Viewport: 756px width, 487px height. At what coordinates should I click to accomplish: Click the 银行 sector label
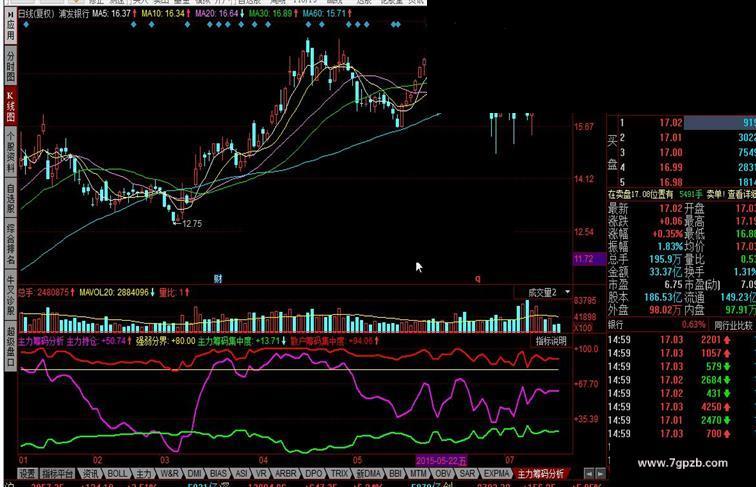coord(616,325)
